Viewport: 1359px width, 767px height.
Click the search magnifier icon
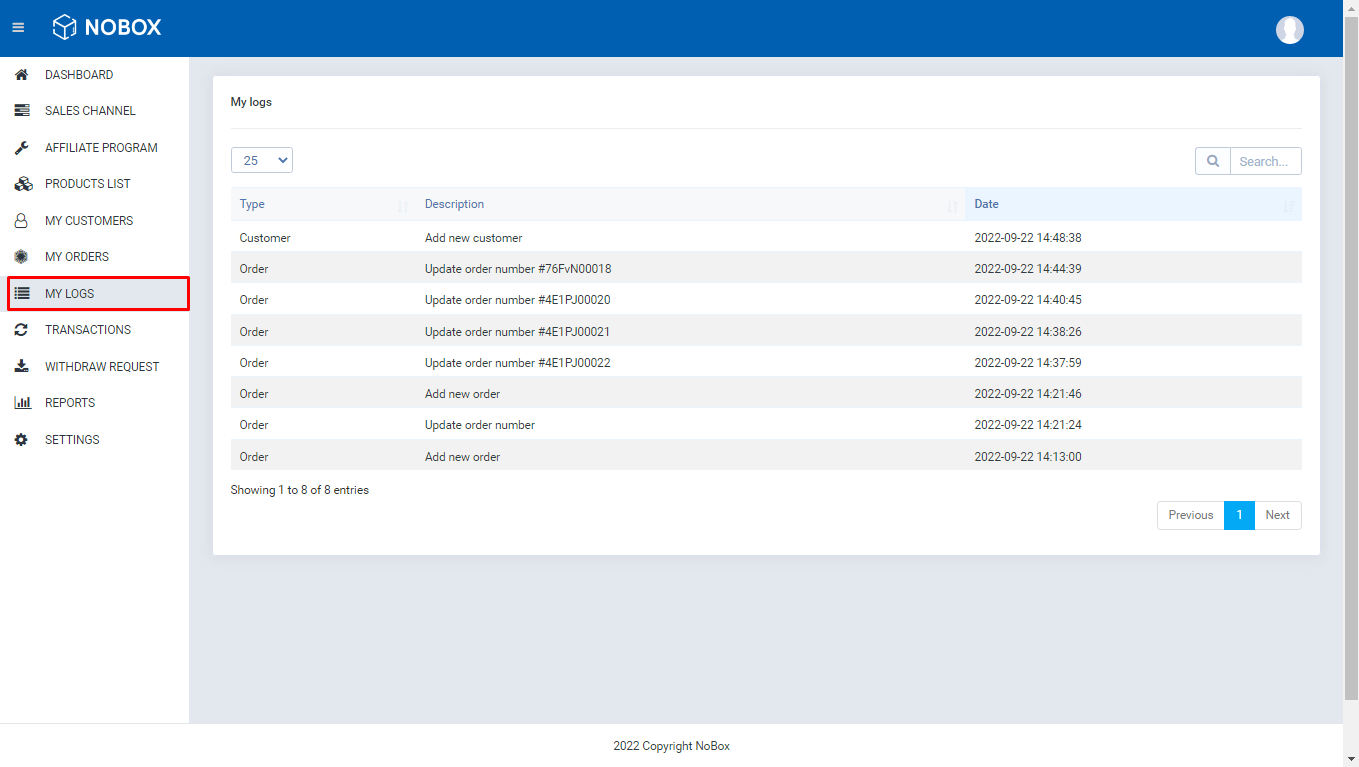tap(1212, 161)
